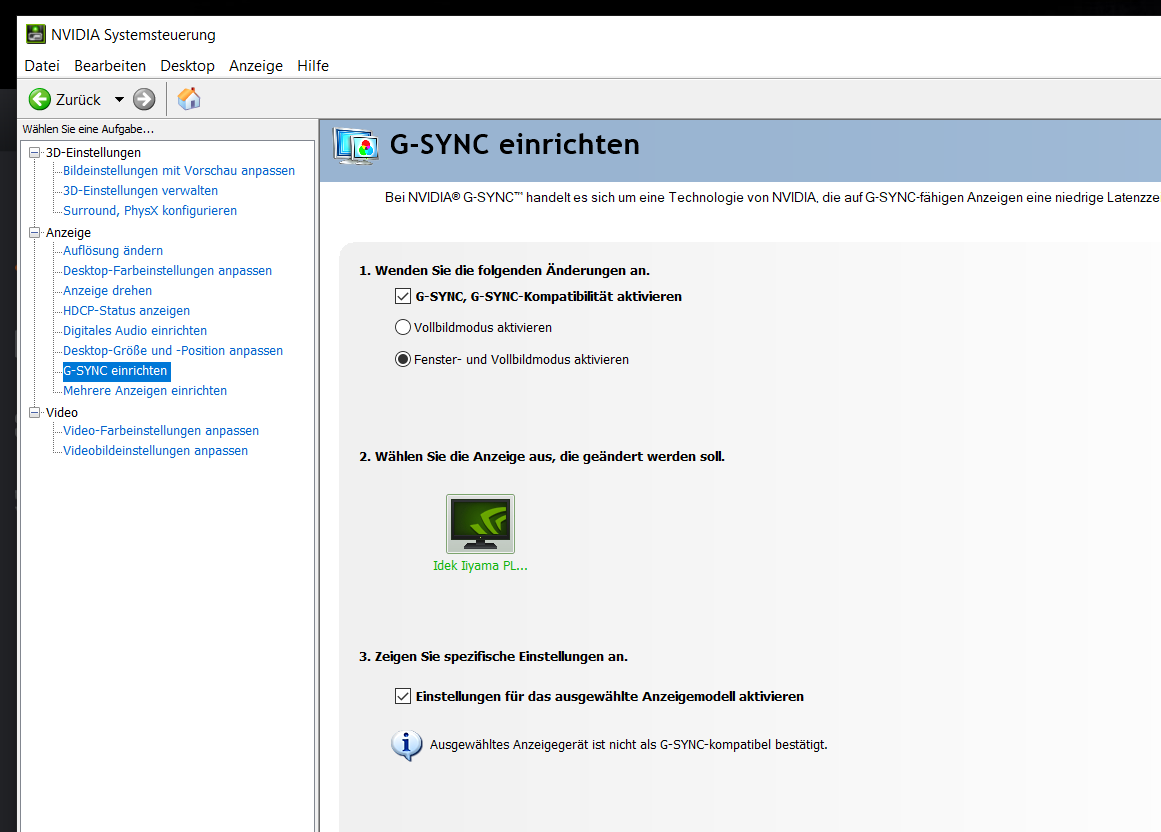Collapse the 3D-Einstellungen tree node
This screenshot has height=832, width=1161.
coord(34,152)
